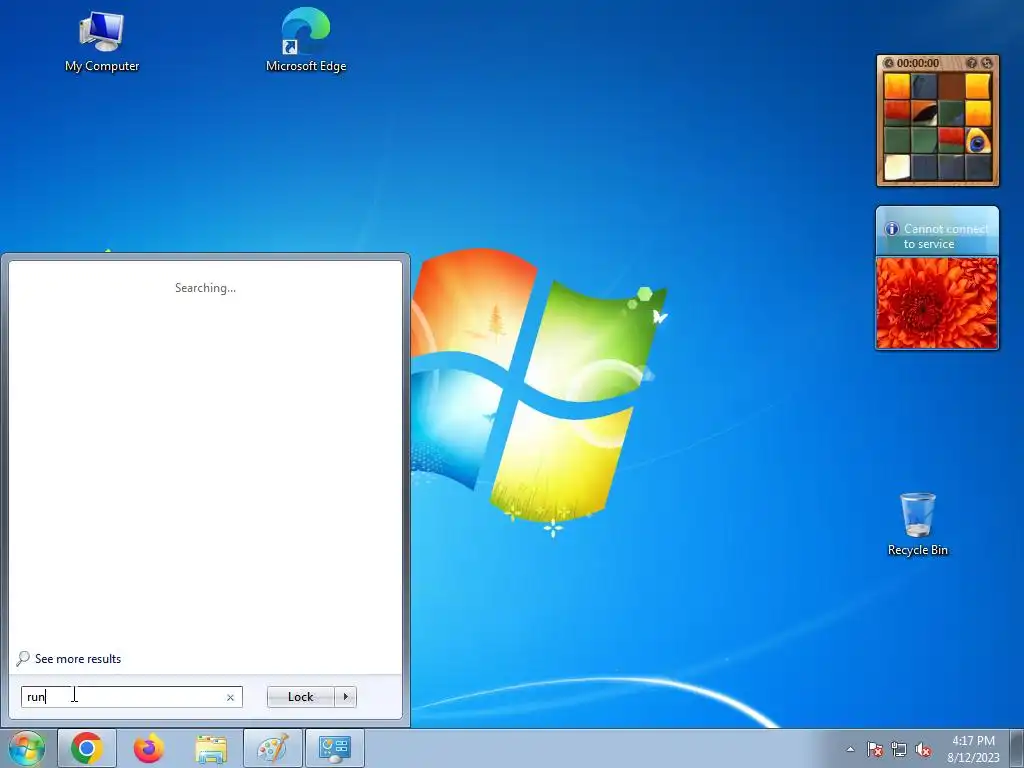
Task: Expand the shutdown options arrow beside Lock
Action: click(x=345, y=697)
